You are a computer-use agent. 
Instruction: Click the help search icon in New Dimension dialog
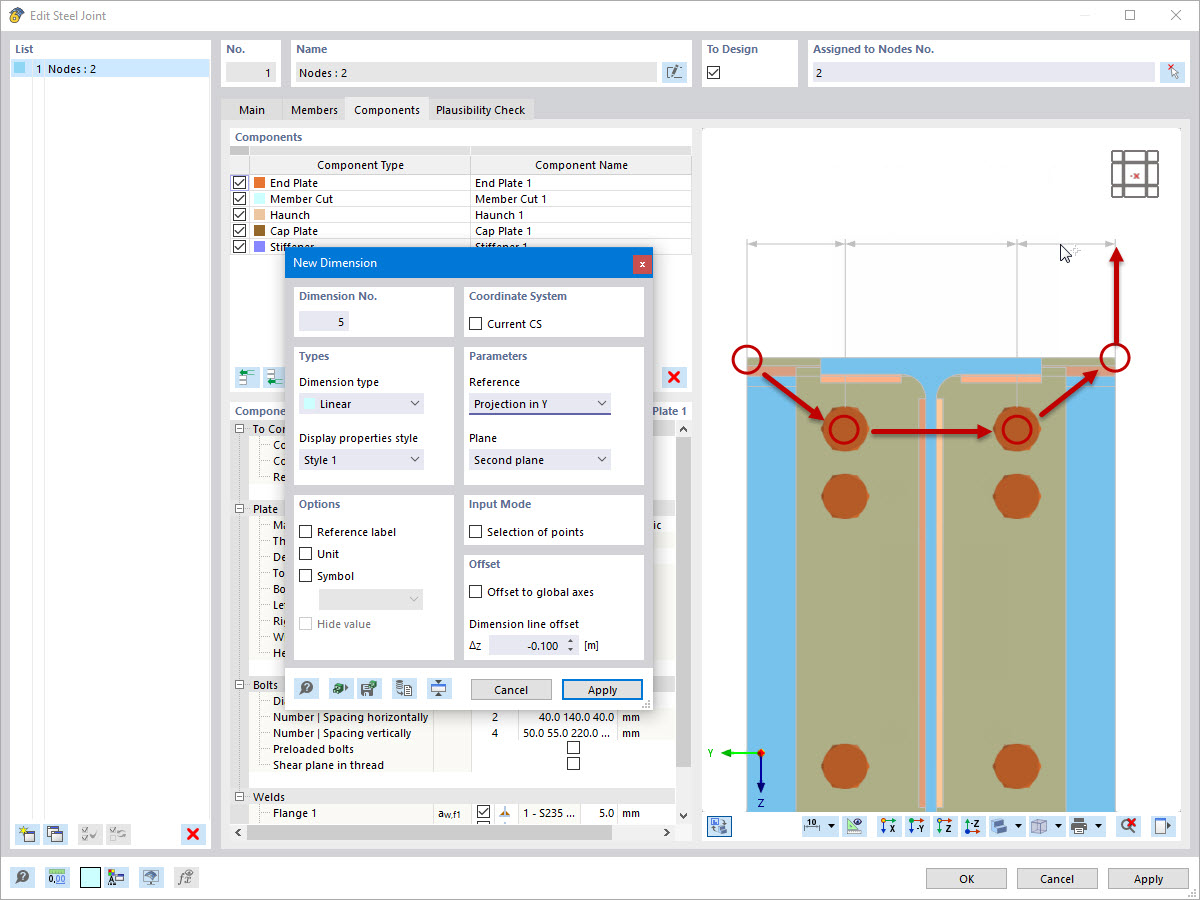click(x=306, y=688)
